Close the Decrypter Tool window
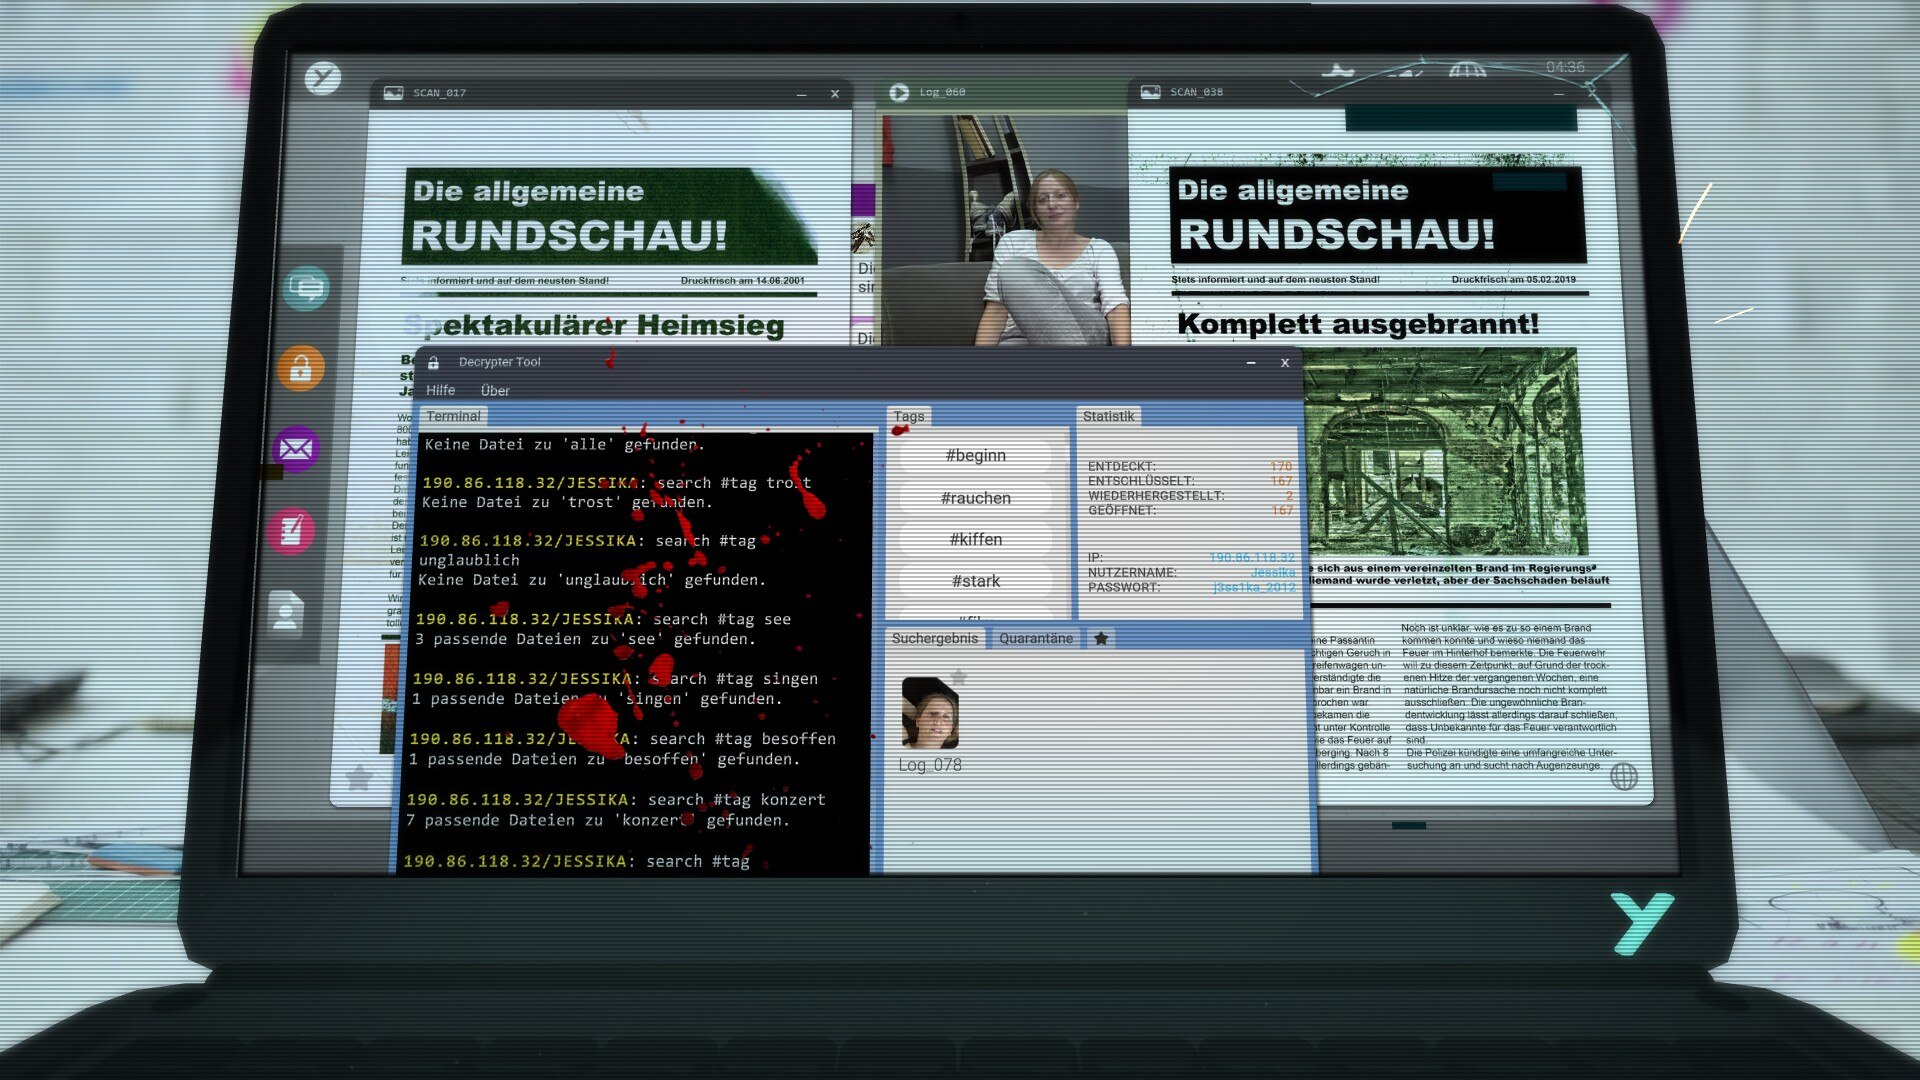1920x1080 pixels. pyautogui.click(x=1285, y=362)
